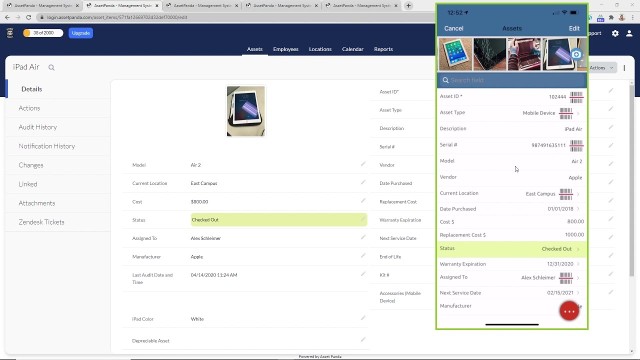Screen dimensions: 640x360
Task: Tap barcode icon for Current Location
Action: pos(566,194)
